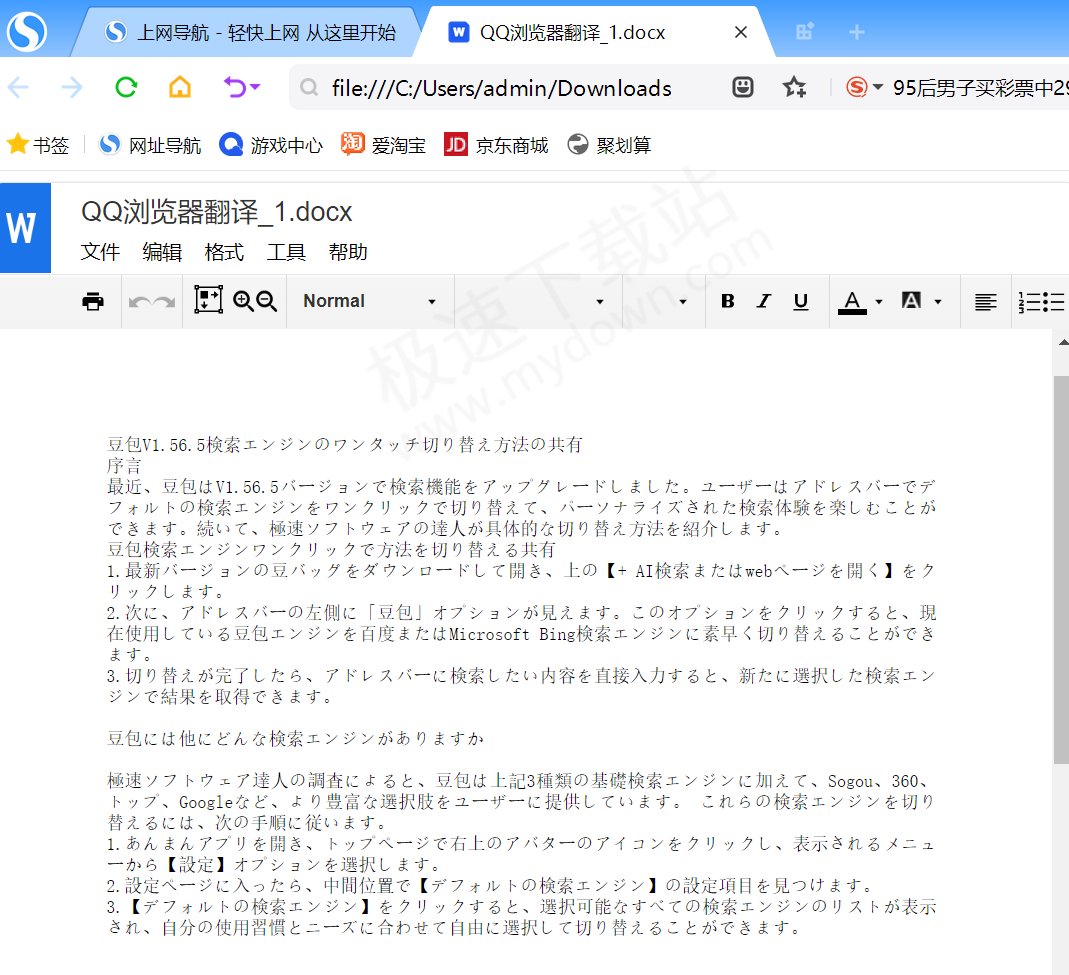Open the Normal paragraph style dropdown
The image size is (1069, 975).
point(370,300)
